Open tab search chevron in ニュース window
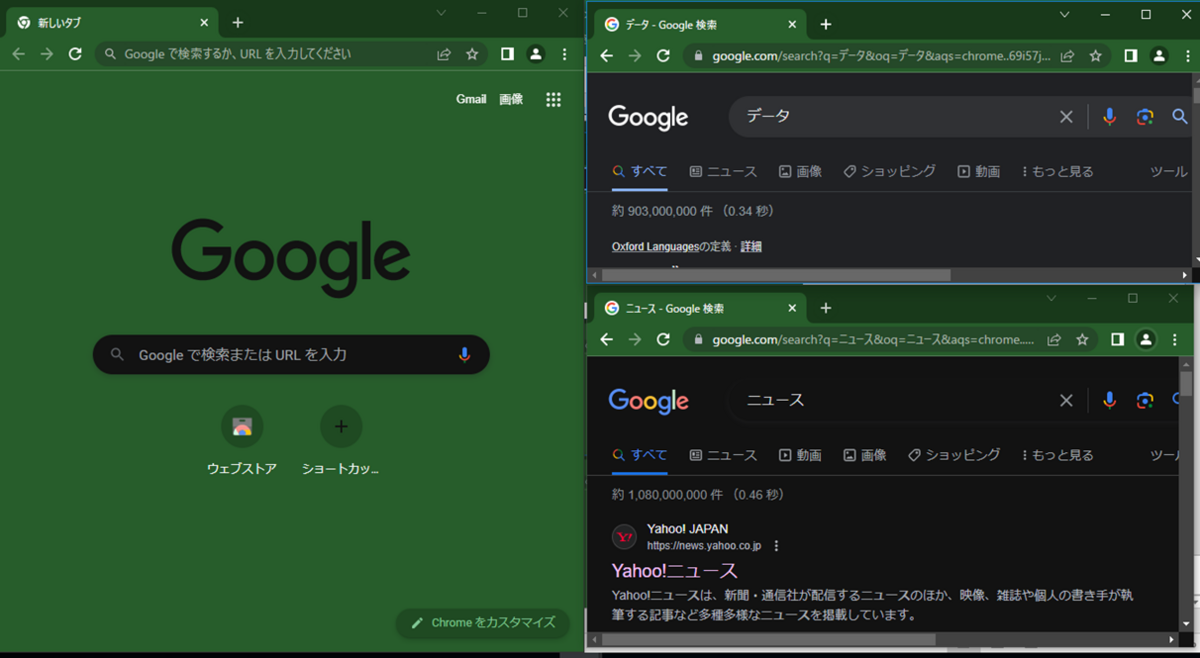Viewport: 1200px width, 658px height. tap(1051, 298)
